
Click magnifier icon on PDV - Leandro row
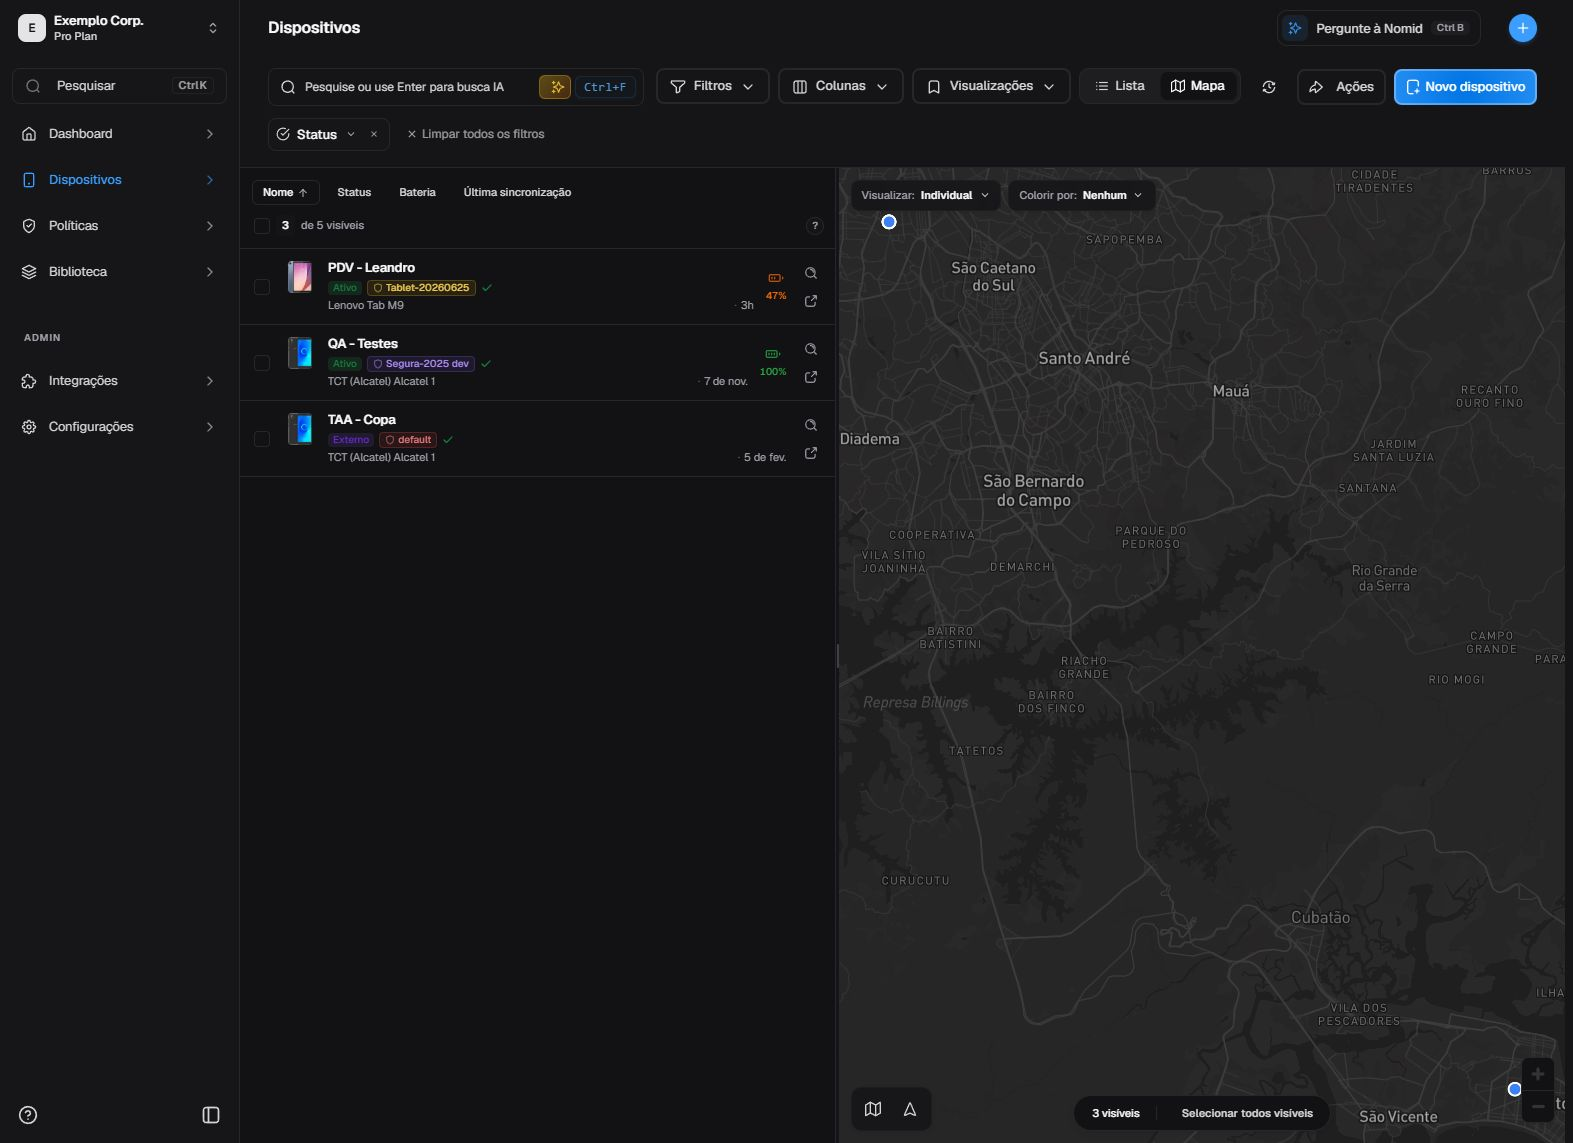coord(811,273)
